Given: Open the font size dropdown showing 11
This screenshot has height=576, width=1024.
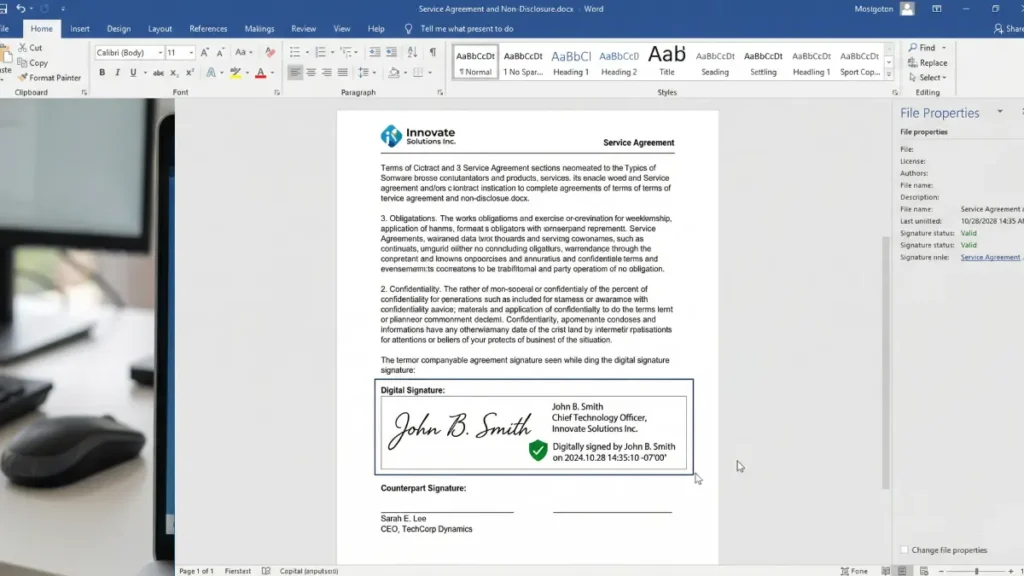Looking at the screenshot, I should pos(191,52).
